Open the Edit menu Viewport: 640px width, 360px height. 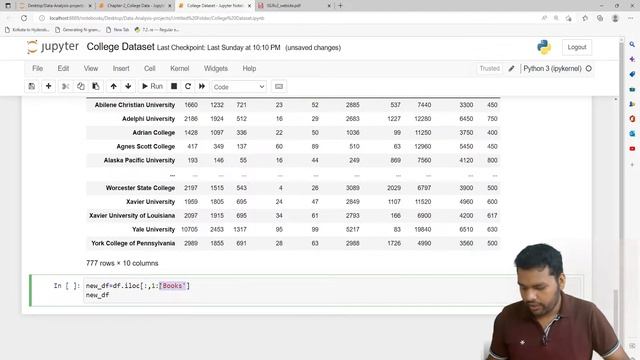[x=63, y=69]
